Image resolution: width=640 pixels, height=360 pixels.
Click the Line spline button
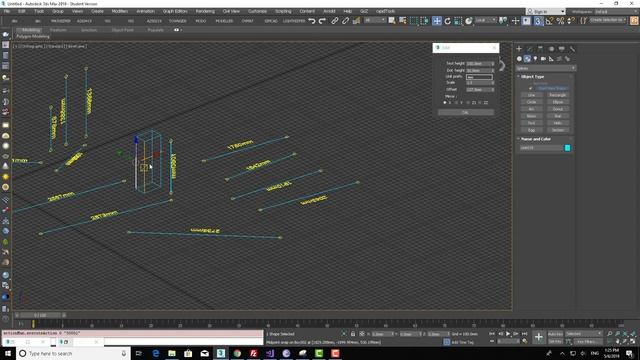pos(531,95)
